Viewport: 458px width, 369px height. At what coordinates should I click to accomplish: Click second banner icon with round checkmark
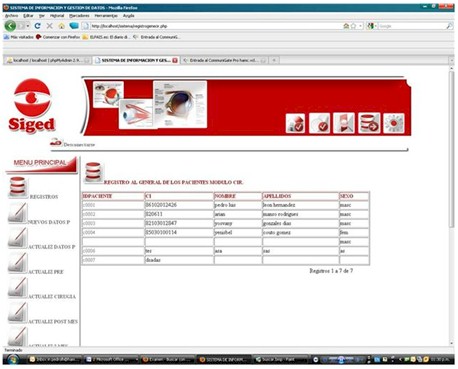tap(319, 123)
